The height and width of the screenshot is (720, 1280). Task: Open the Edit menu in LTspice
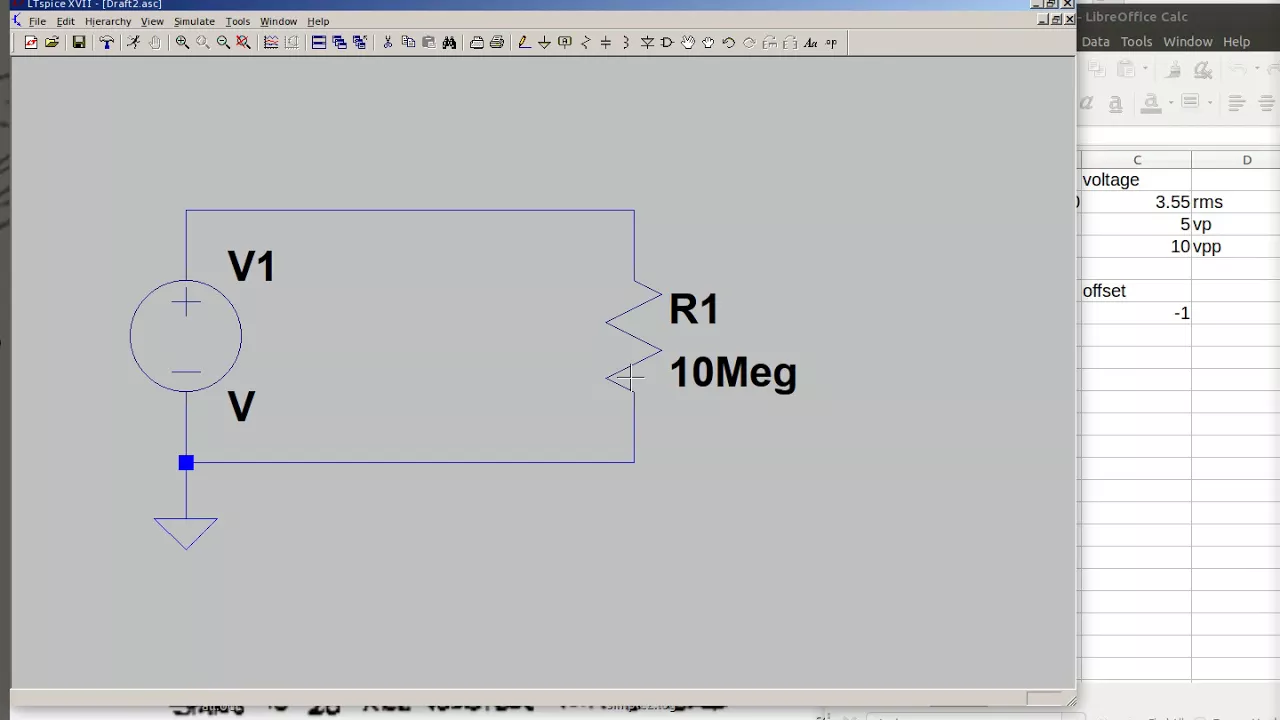pyautogui.click(x=65, y=21)
